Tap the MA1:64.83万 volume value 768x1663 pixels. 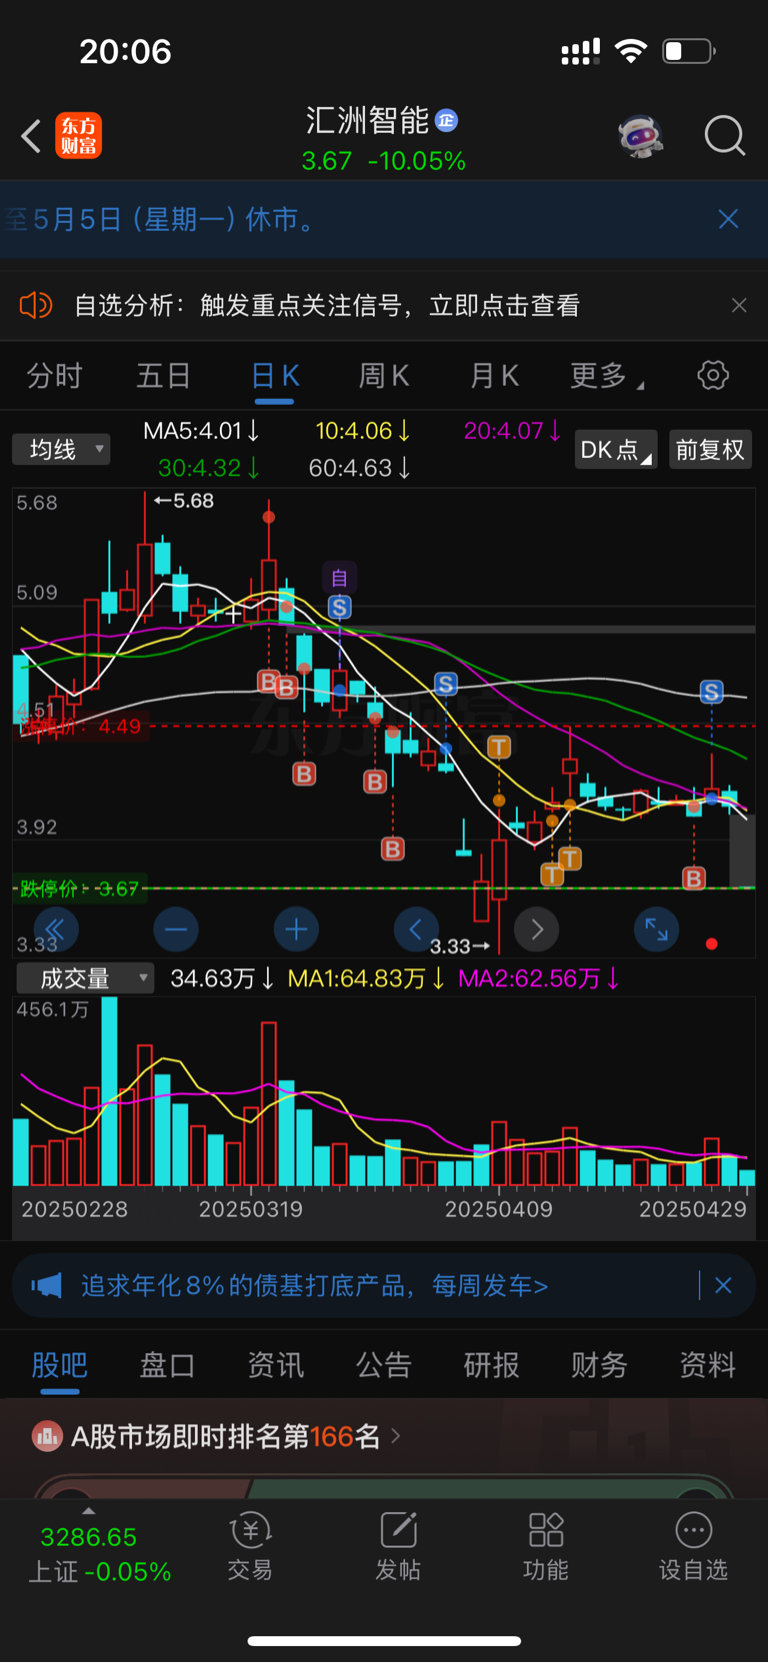click(366, 978)
